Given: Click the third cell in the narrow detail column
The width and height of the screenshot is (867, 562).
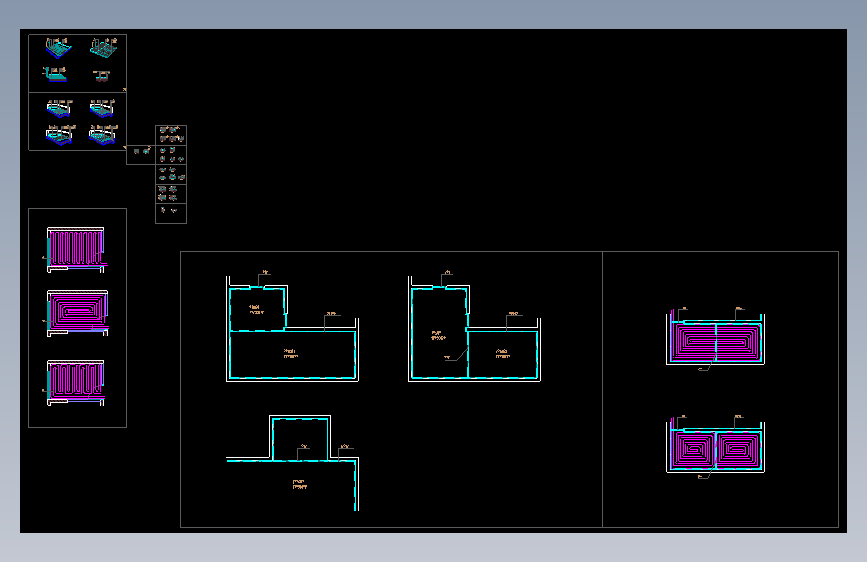Looking at the screenshot, I should point(171,174).
